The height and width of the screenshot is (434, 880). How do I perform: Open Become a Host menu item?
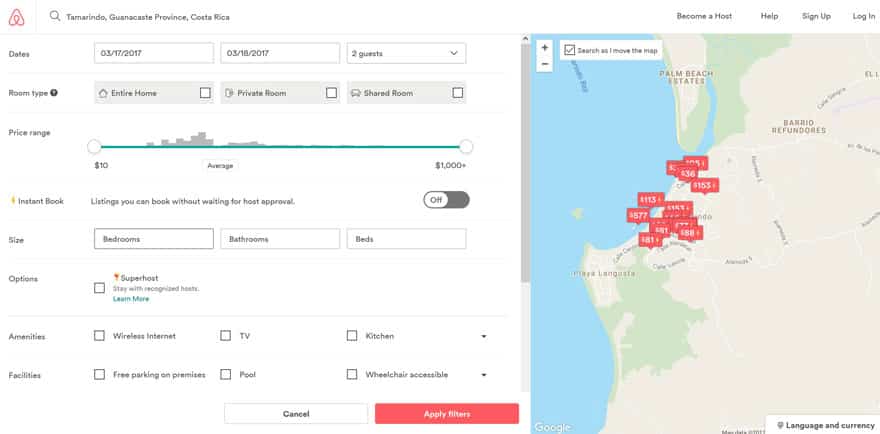coord(704,16)
